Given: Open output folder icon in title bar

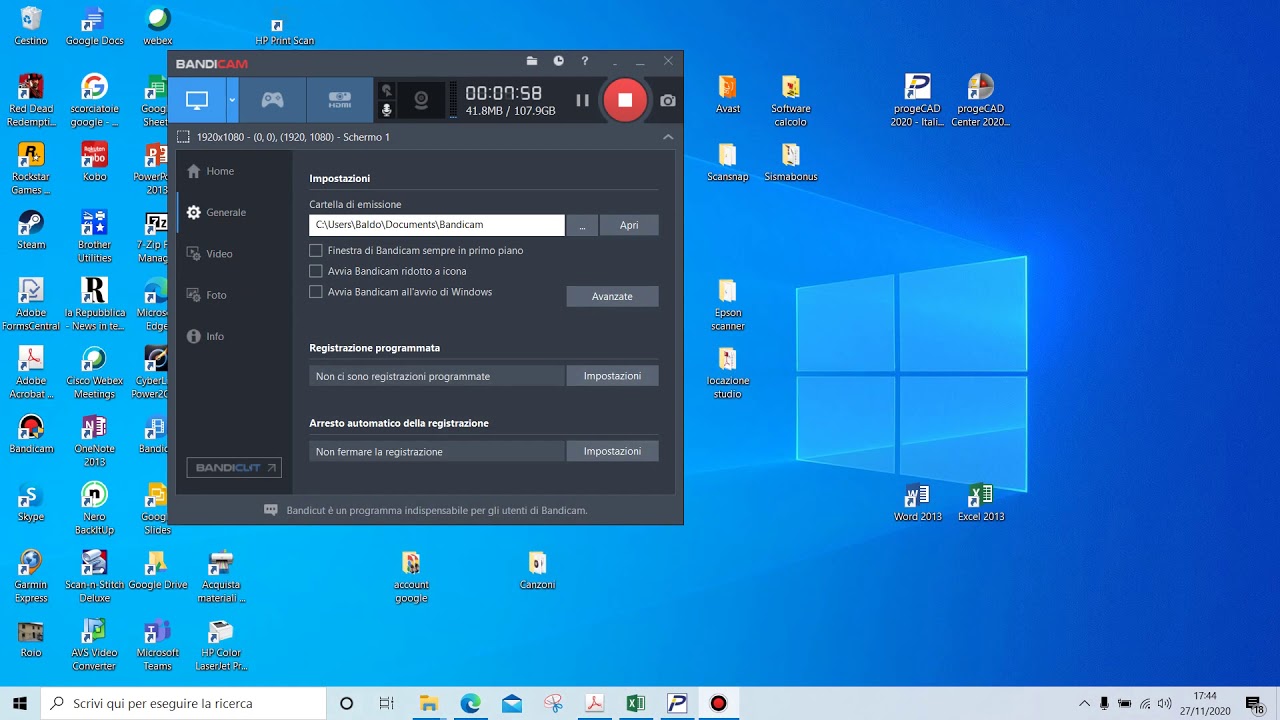Looking at the screenshot, I should click(532, 61).
